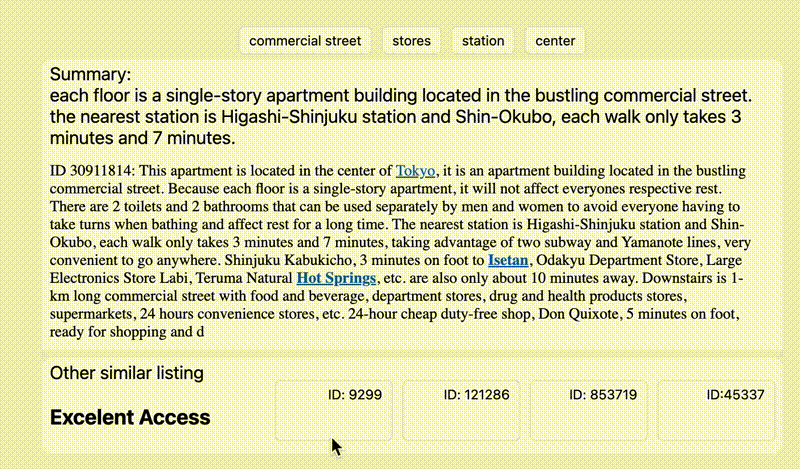Choose the "center" tag button
The height and width of the screenshot is (469, 800).
point(555,41)
